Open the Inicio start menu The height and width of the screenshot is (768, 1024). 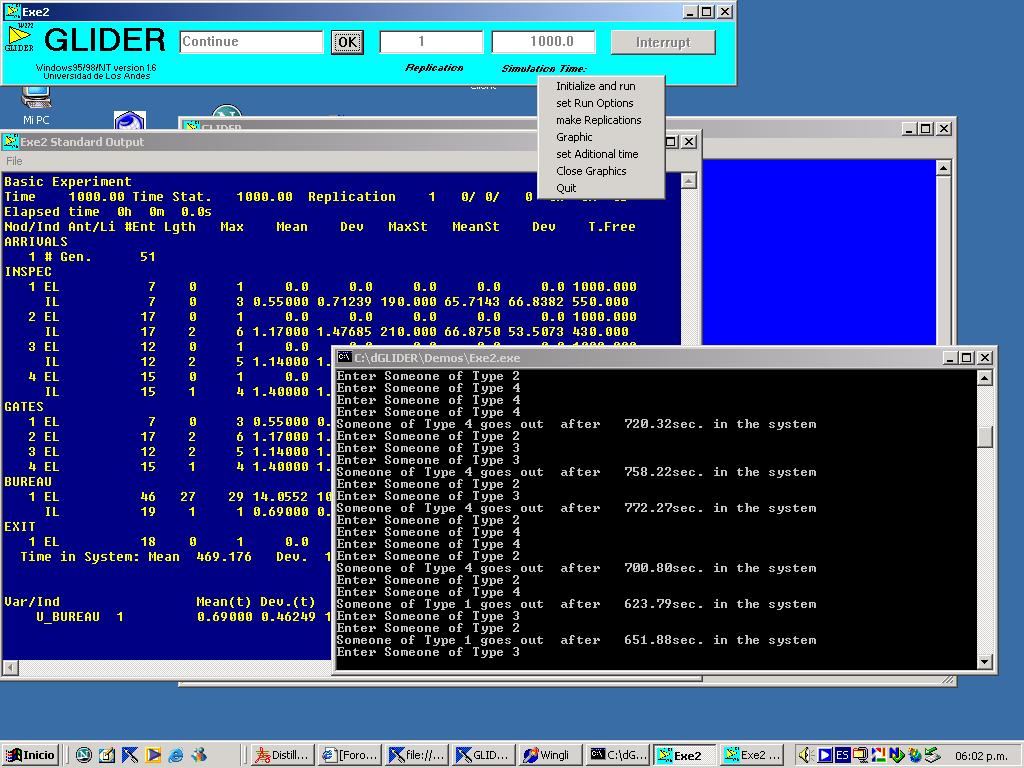[31, 755]
